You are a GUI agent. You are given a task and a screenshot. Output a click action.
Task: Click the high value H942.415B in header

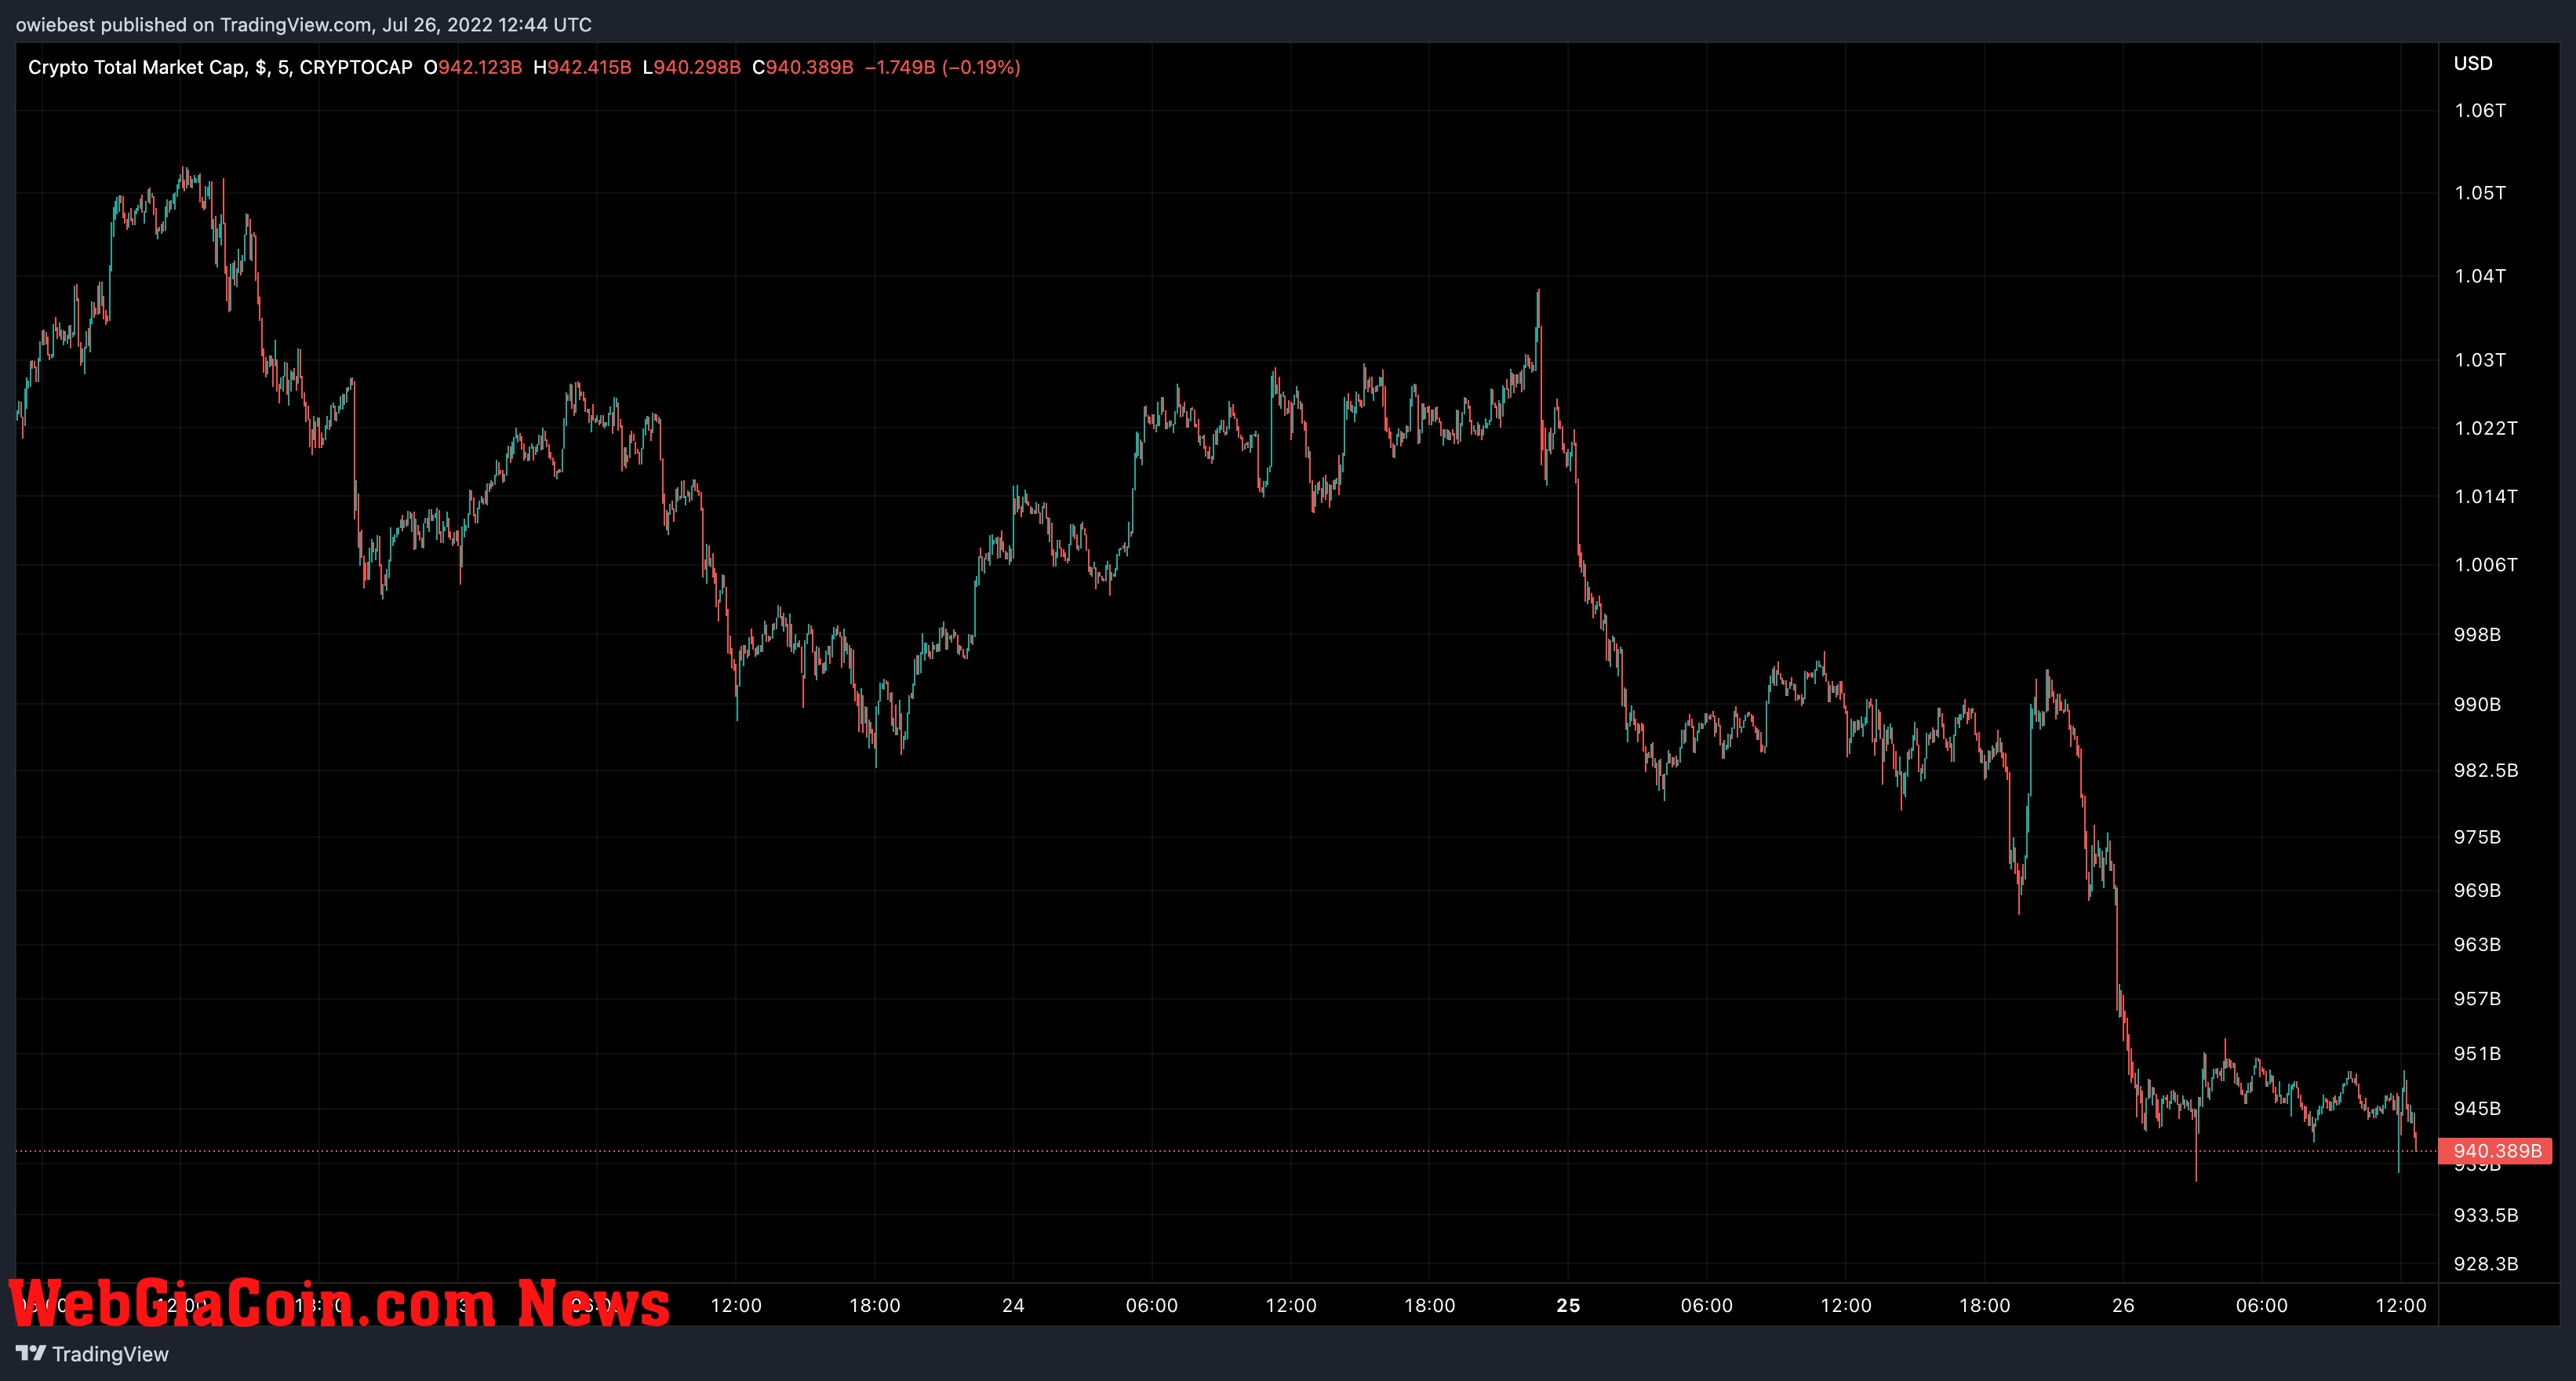[582, 67]
